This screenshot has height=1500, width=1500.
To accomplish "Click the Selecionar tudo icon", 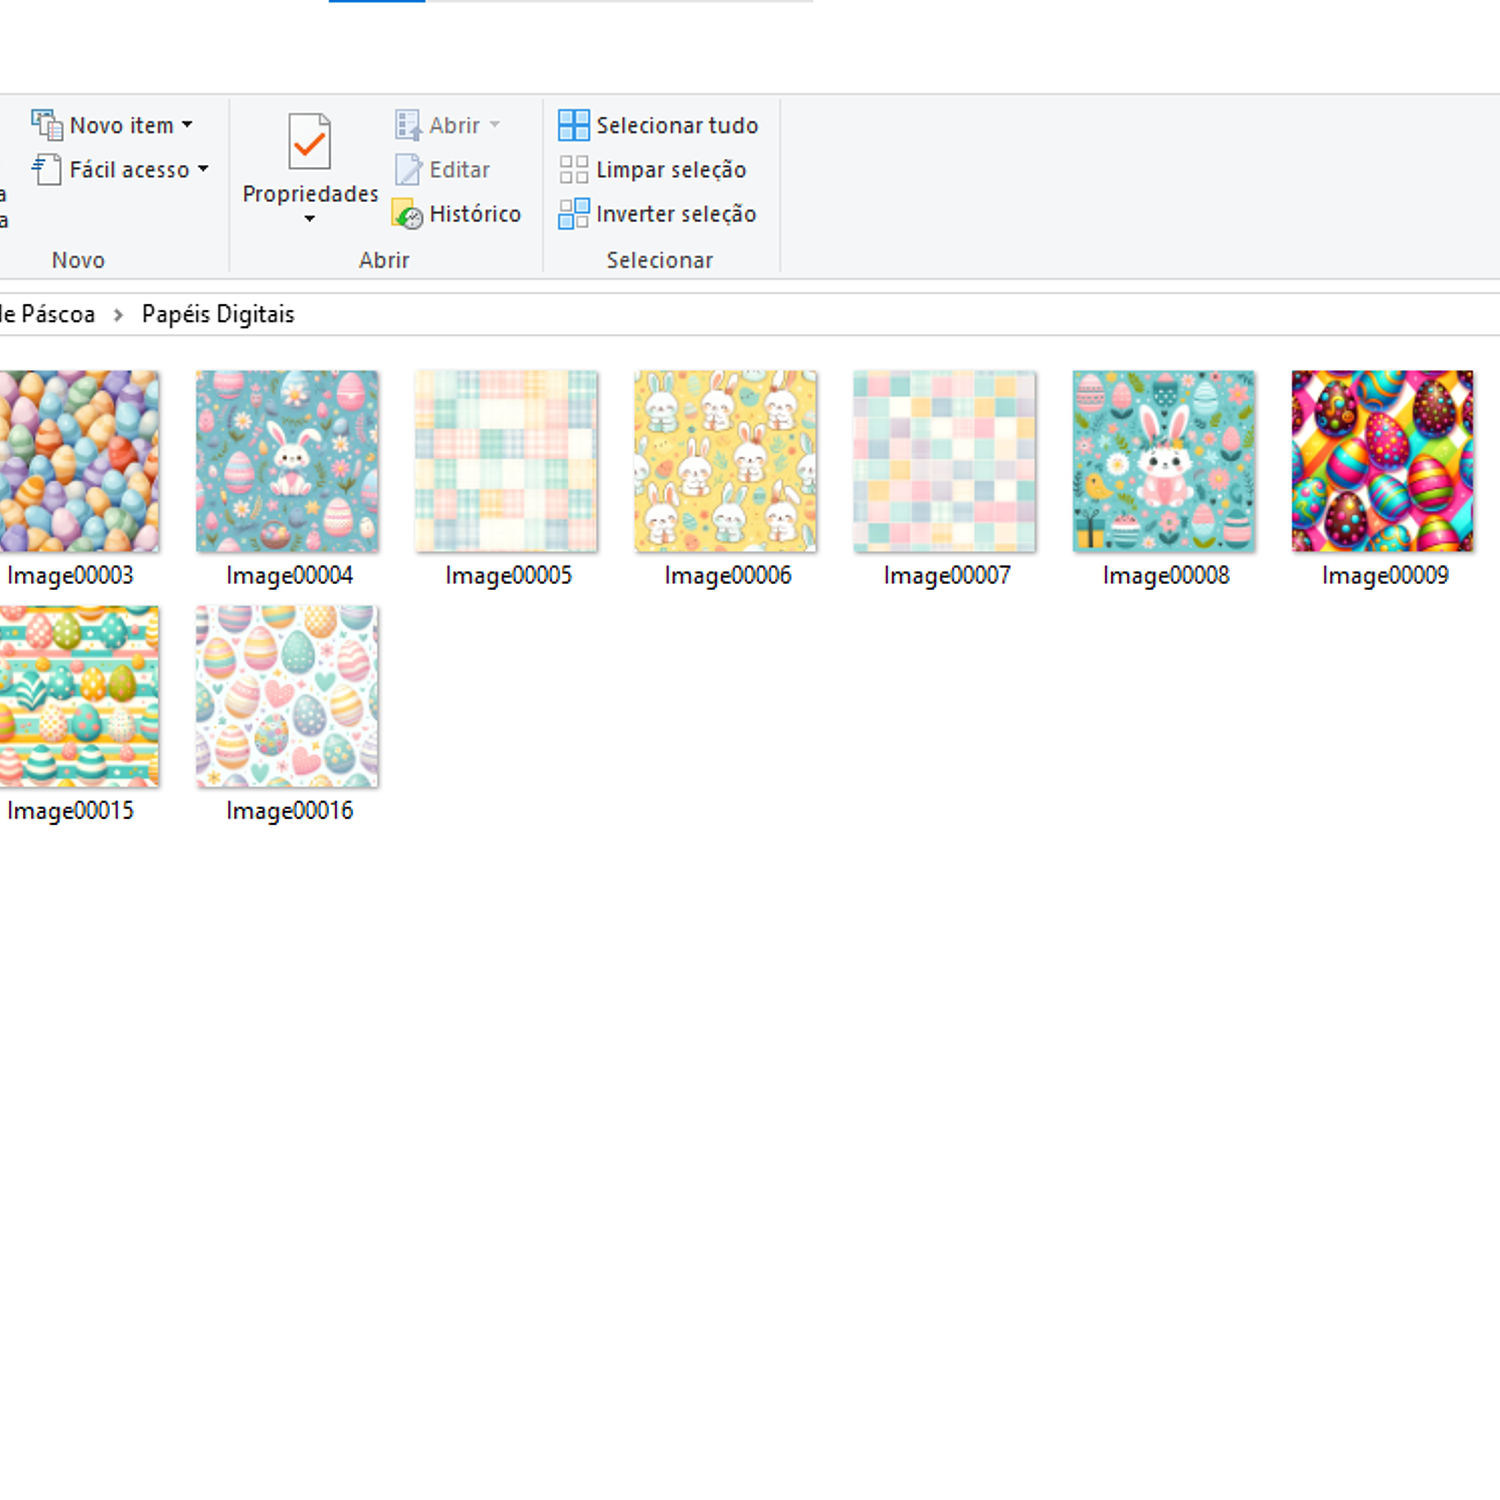I will coord(573,125).
